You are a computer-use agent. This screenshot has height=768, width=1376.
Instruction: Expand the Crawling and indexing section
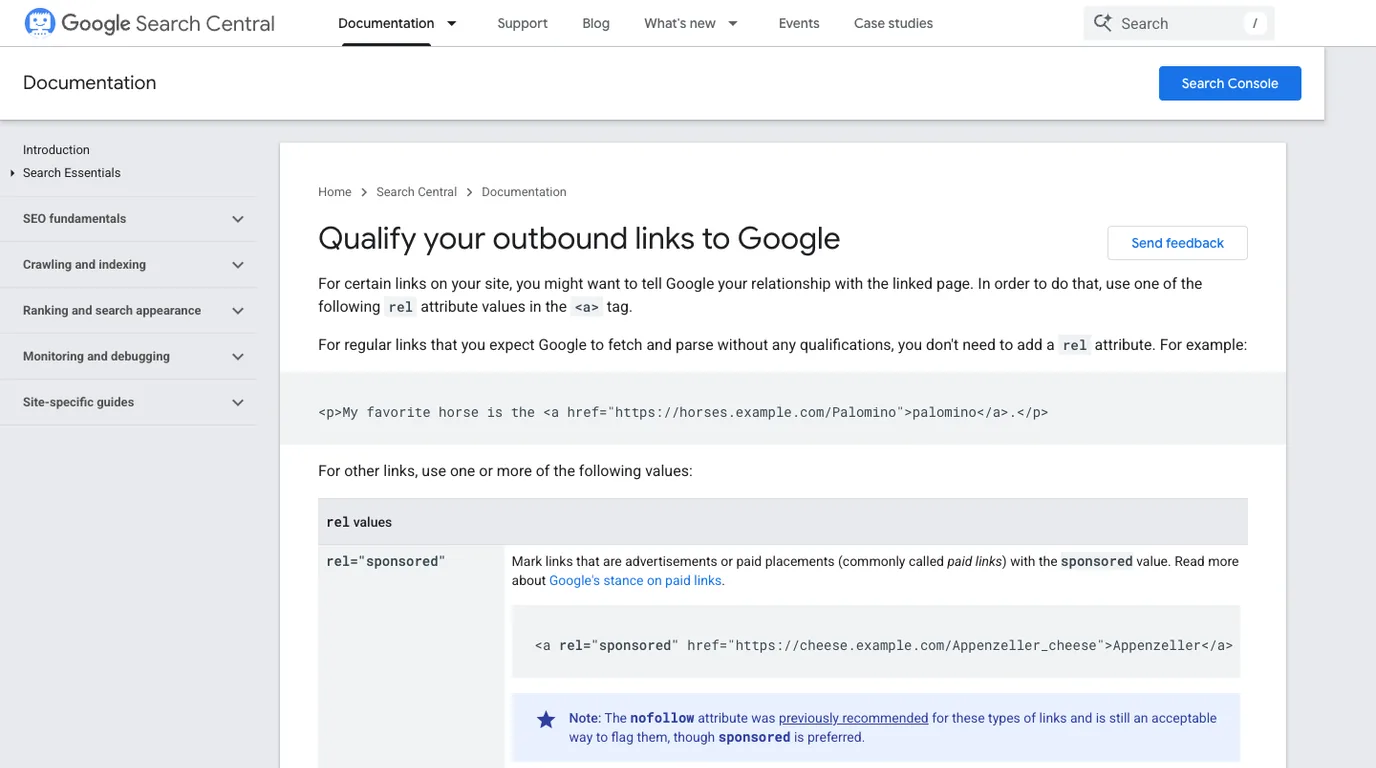(x=238, y=265)
